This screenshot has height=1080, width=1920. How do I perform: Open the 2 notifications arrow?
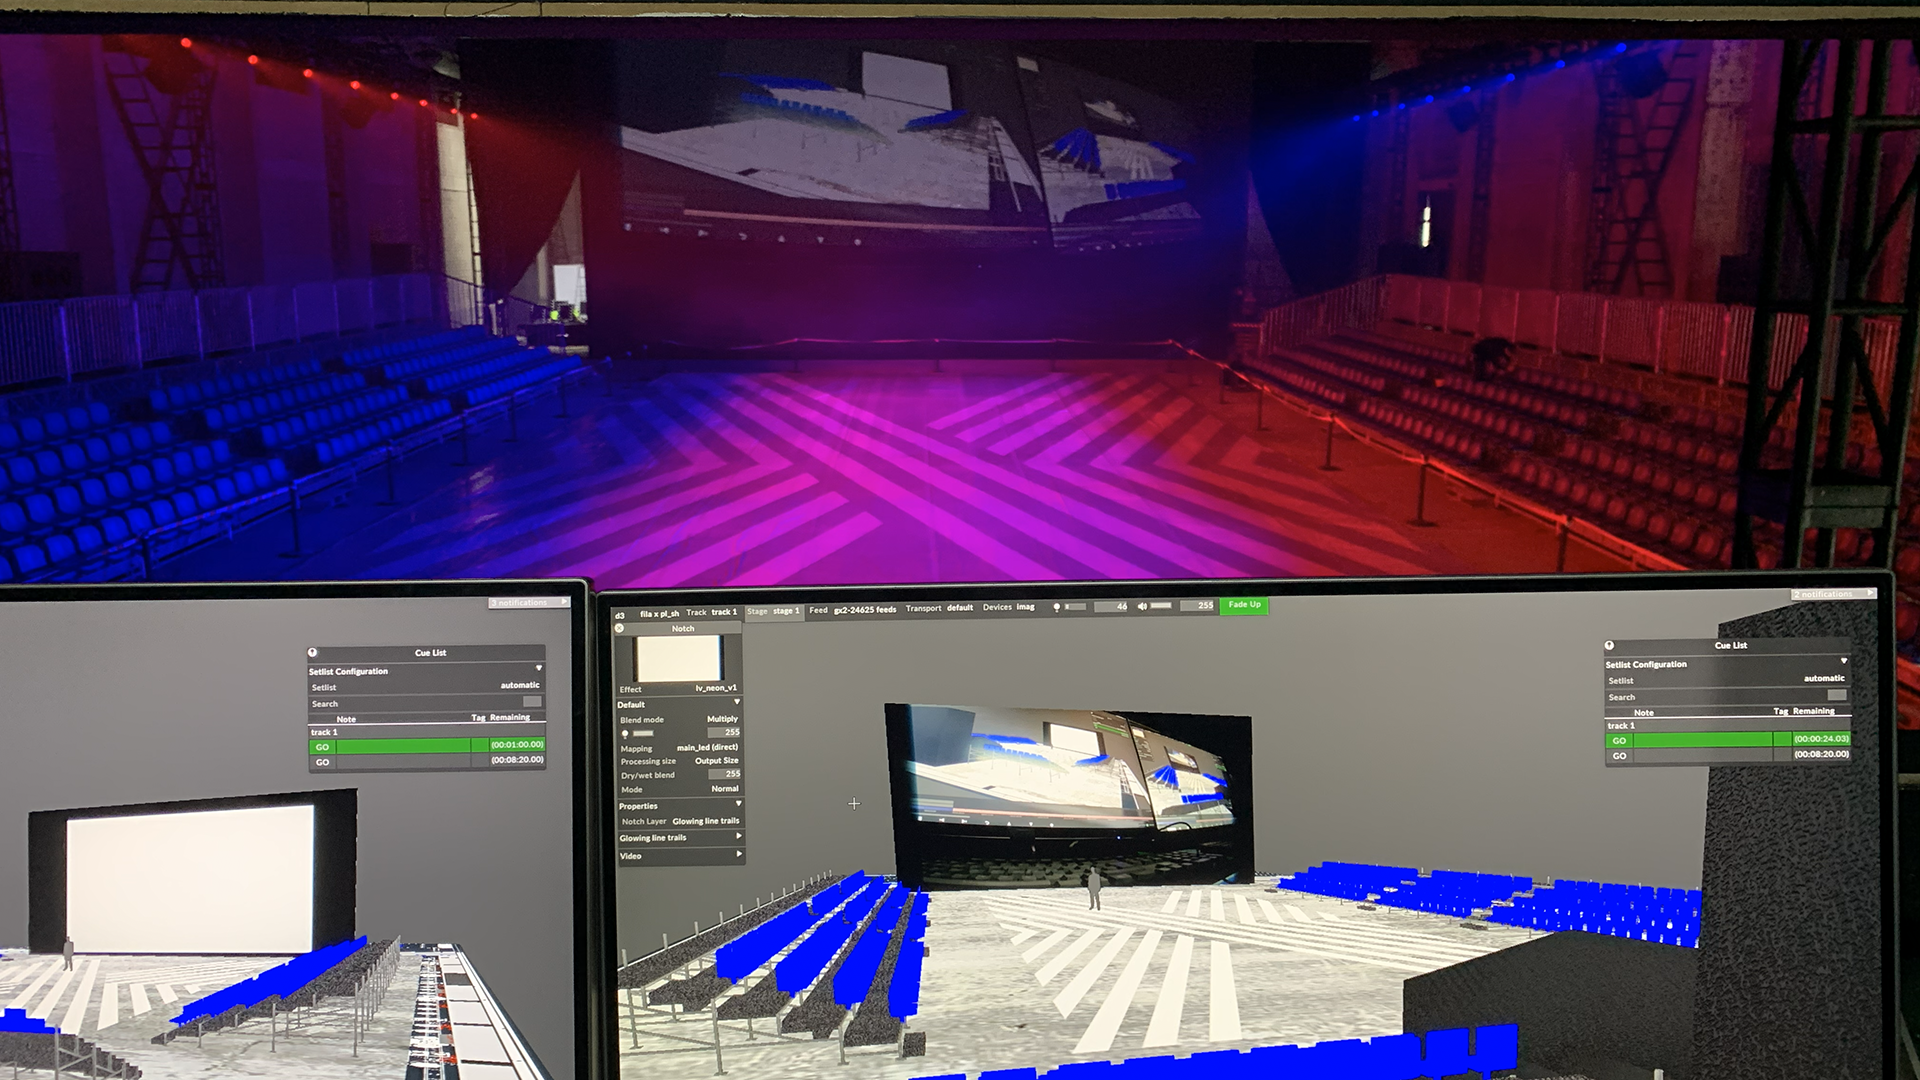1869,594
